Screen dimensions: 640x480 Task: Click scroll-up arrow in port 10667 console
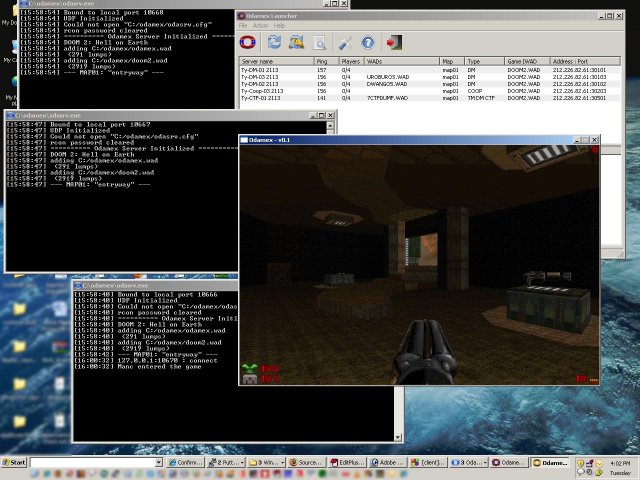(330, 125)
